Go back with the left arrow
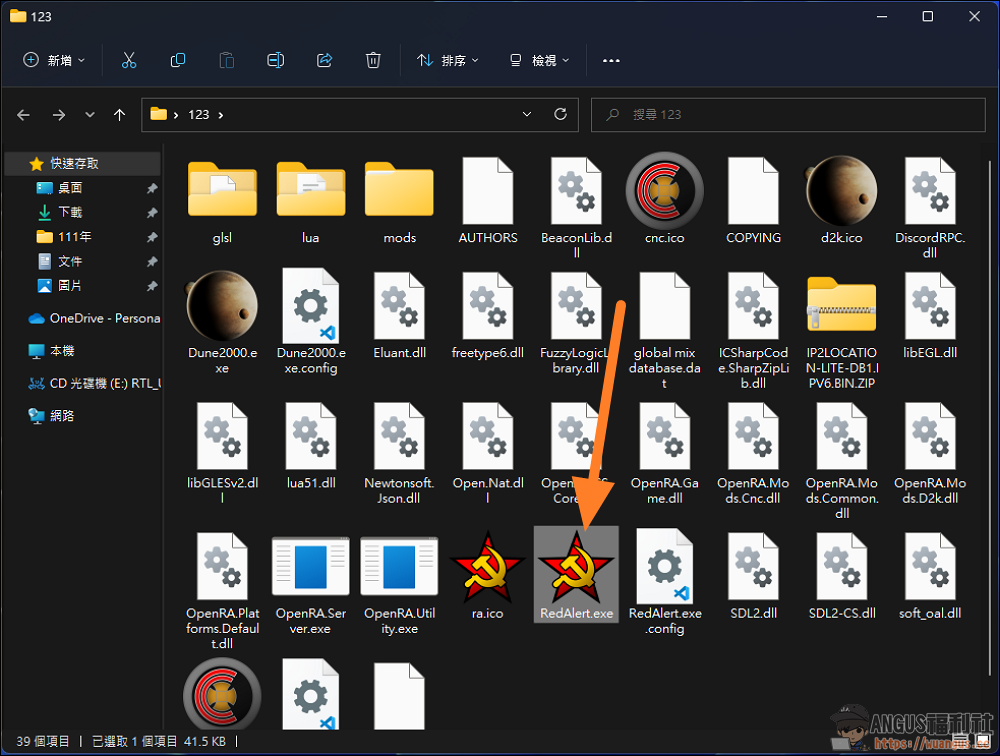The height and width of the screenshot is (756, 1000). (24, 115)
